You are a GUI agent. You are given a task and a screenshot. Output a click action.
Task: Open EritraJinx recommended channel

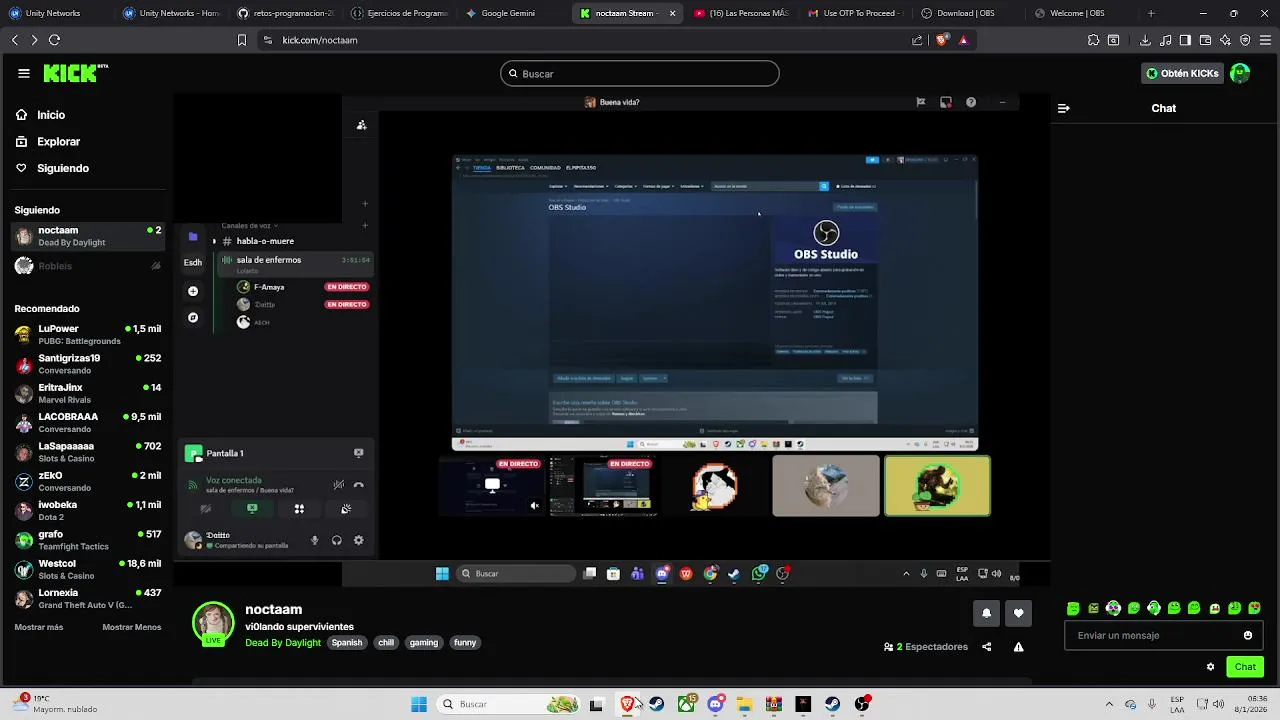(x=87, y=393)
